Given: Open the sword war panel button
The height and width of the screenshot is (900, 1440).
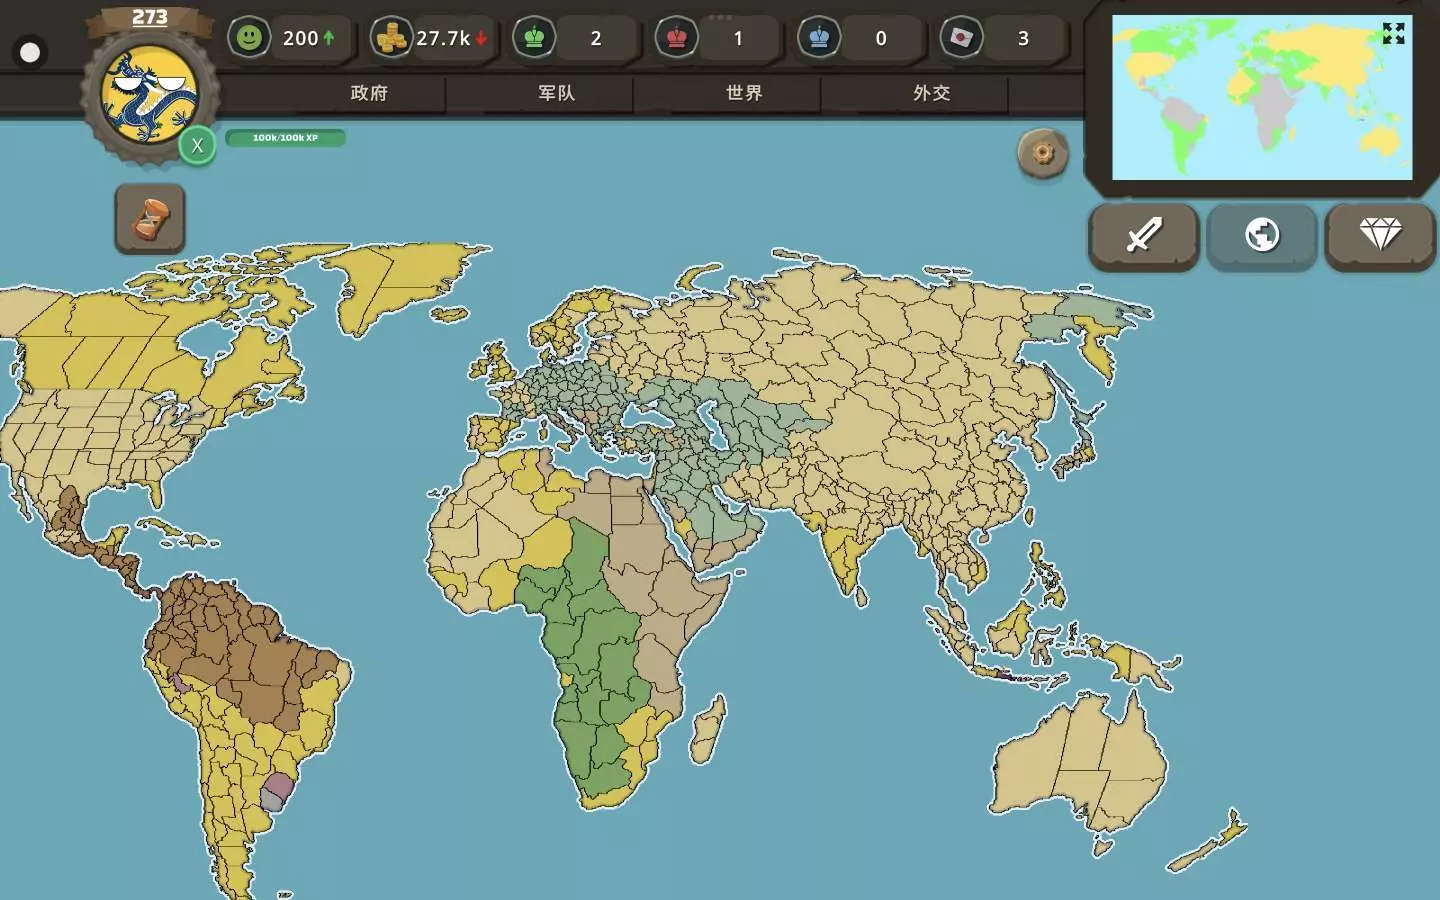Looking at the screenshot, I should click(1144, 236).
